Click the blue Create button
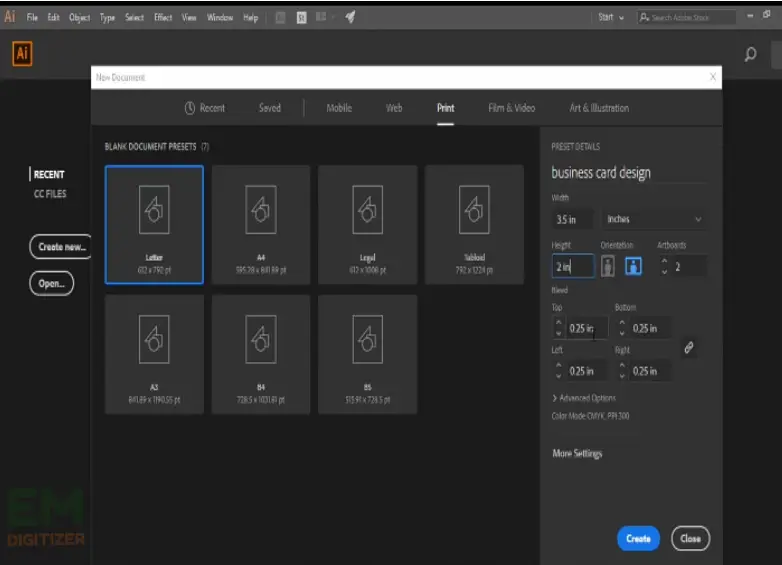 click(x=638, y=539)
